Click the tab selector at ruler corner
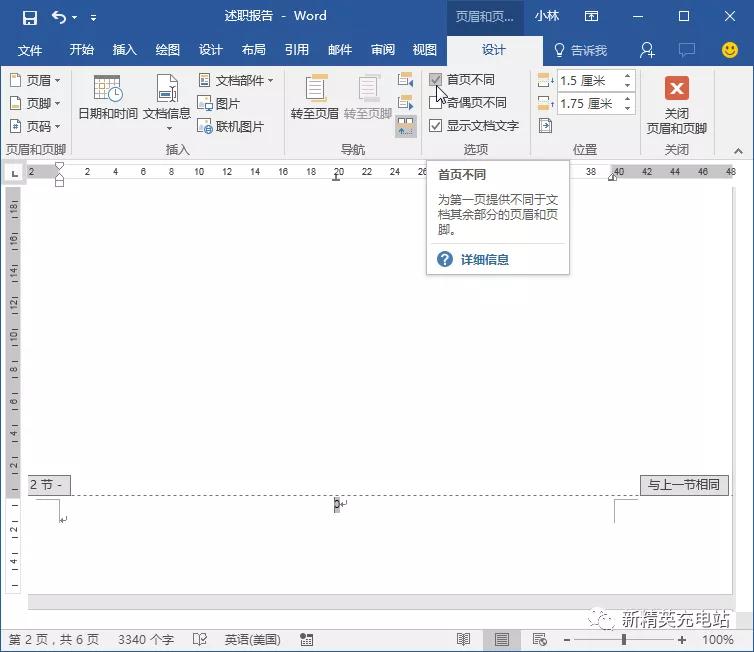Viewport: 754px width, 652px height. tap(14, 173)
